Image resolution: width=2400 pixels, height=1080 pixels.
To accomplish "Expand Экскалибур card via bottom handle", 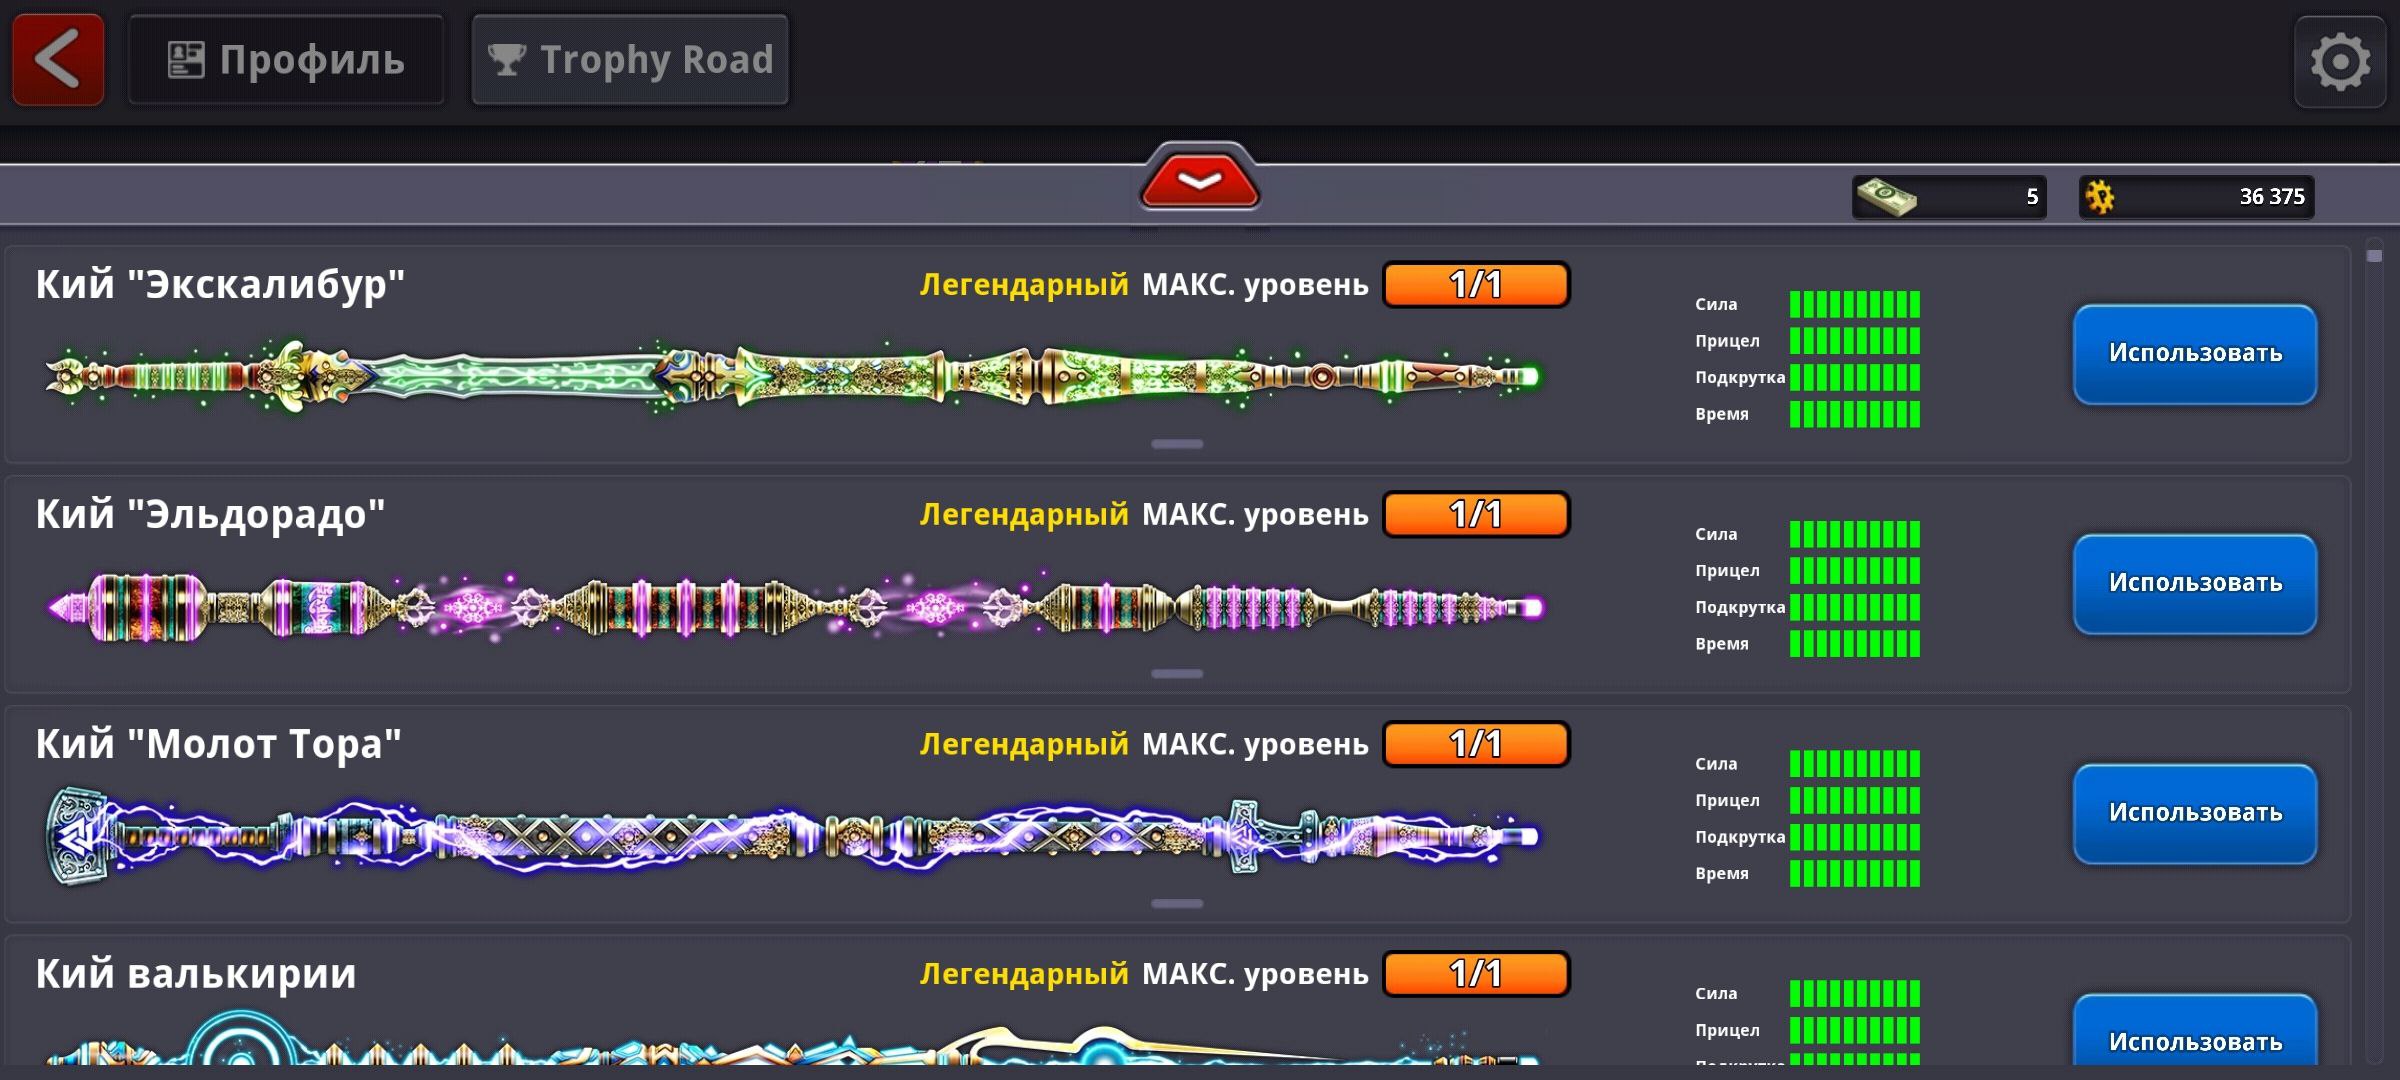I will click(1177, 444).
